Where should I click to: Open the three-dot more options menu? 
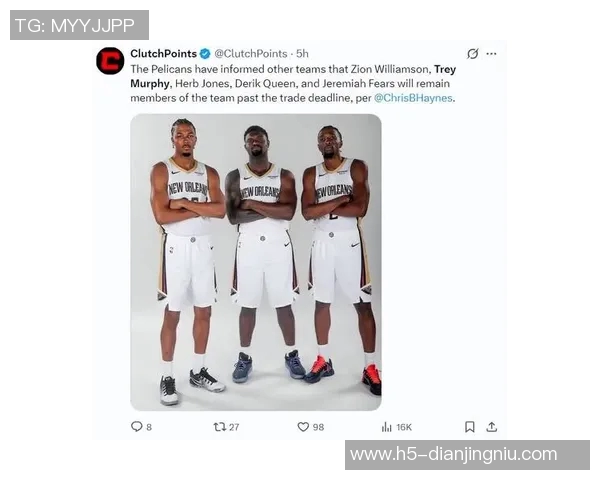[491, 54]
